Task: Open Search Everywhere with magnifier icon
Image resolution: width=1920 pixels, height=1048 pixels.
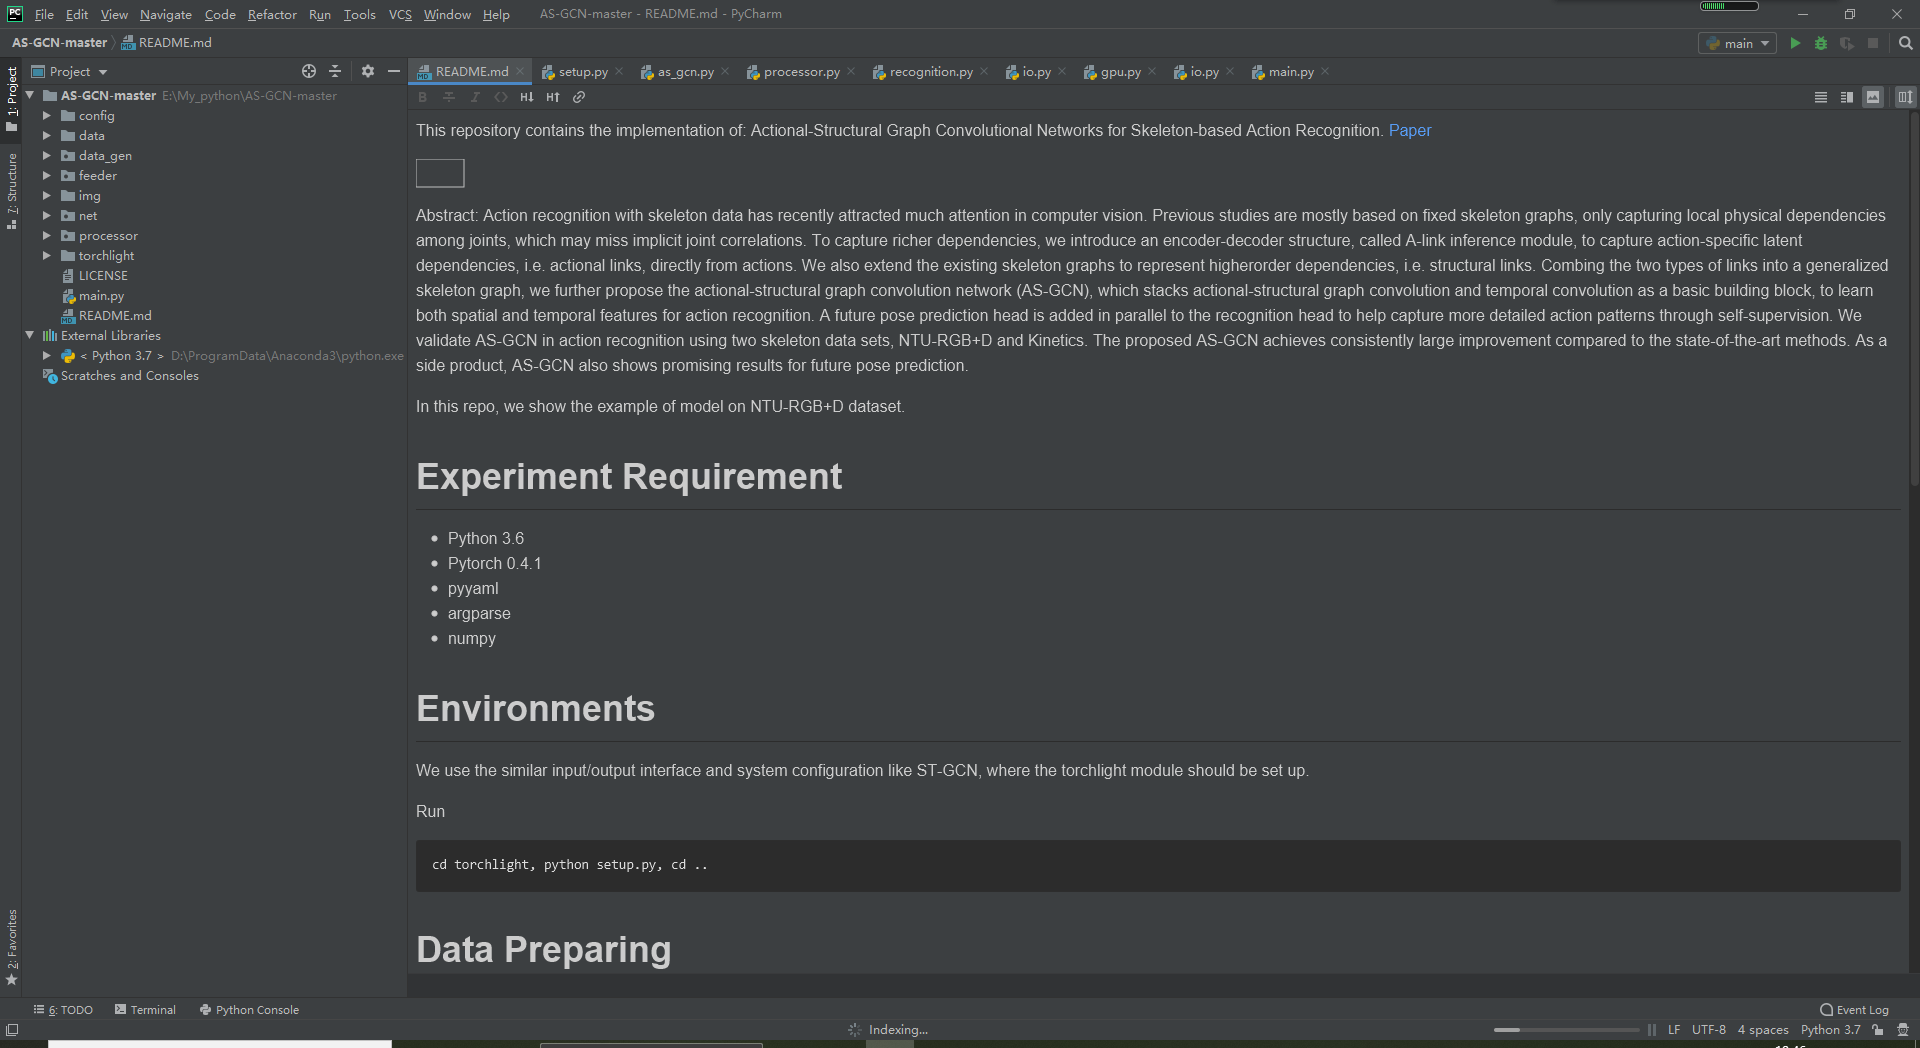Action: tap(1905, 43)
